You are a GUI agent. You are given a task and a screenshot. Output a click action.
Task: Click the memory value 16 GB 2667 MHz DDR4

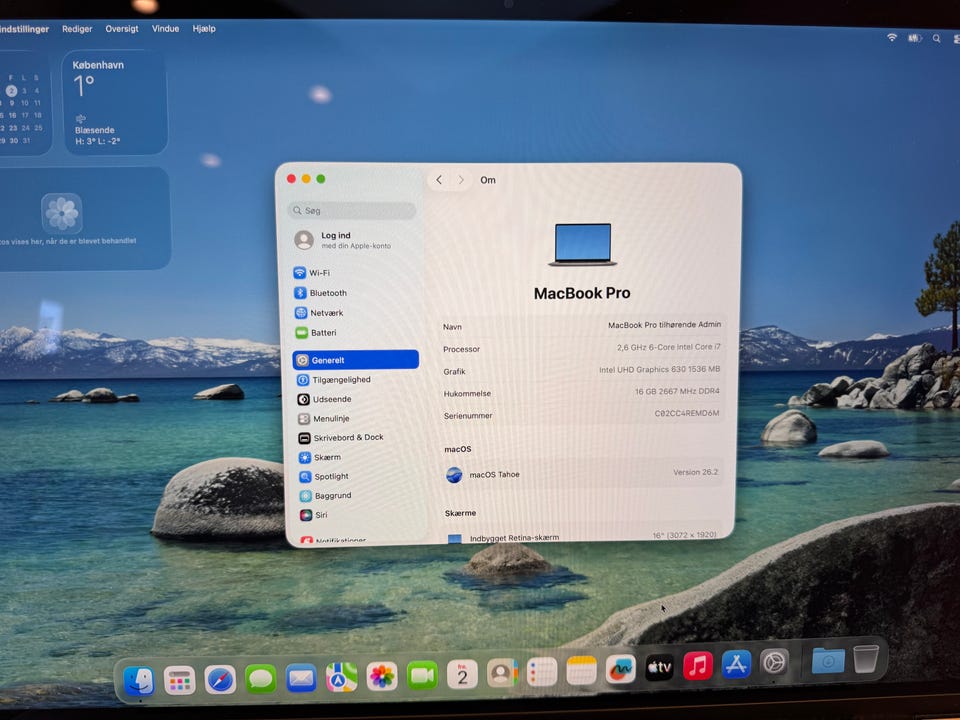tap(677, 391)
